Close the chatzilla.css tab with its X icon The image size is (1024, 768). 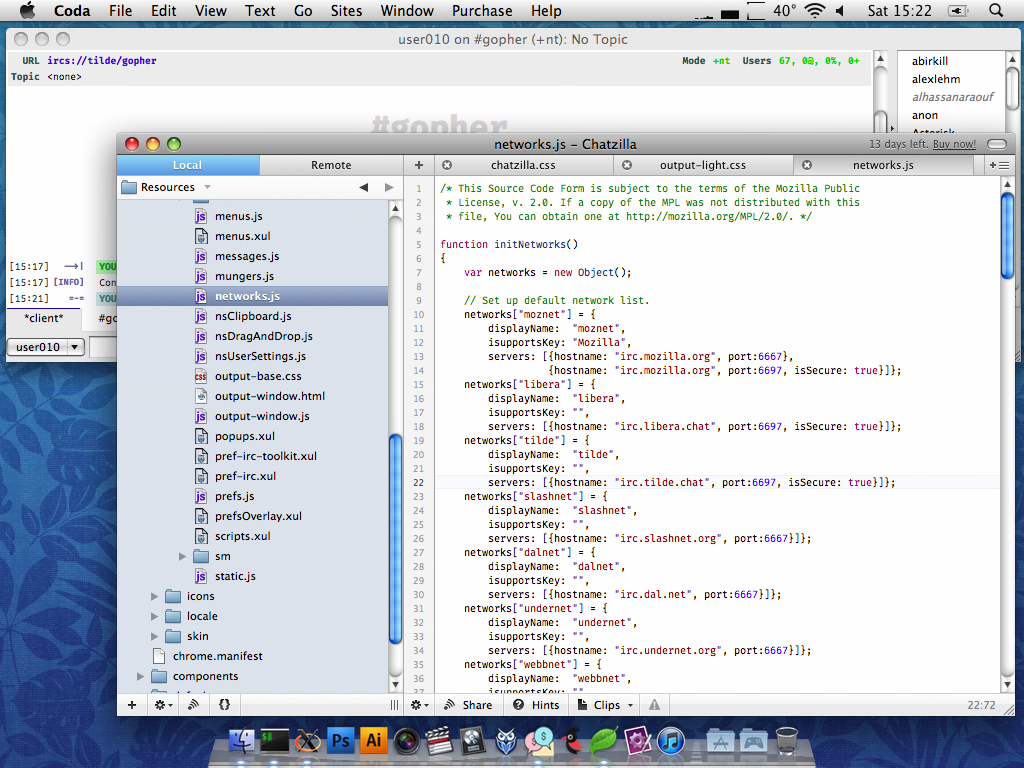pos(447,165)
